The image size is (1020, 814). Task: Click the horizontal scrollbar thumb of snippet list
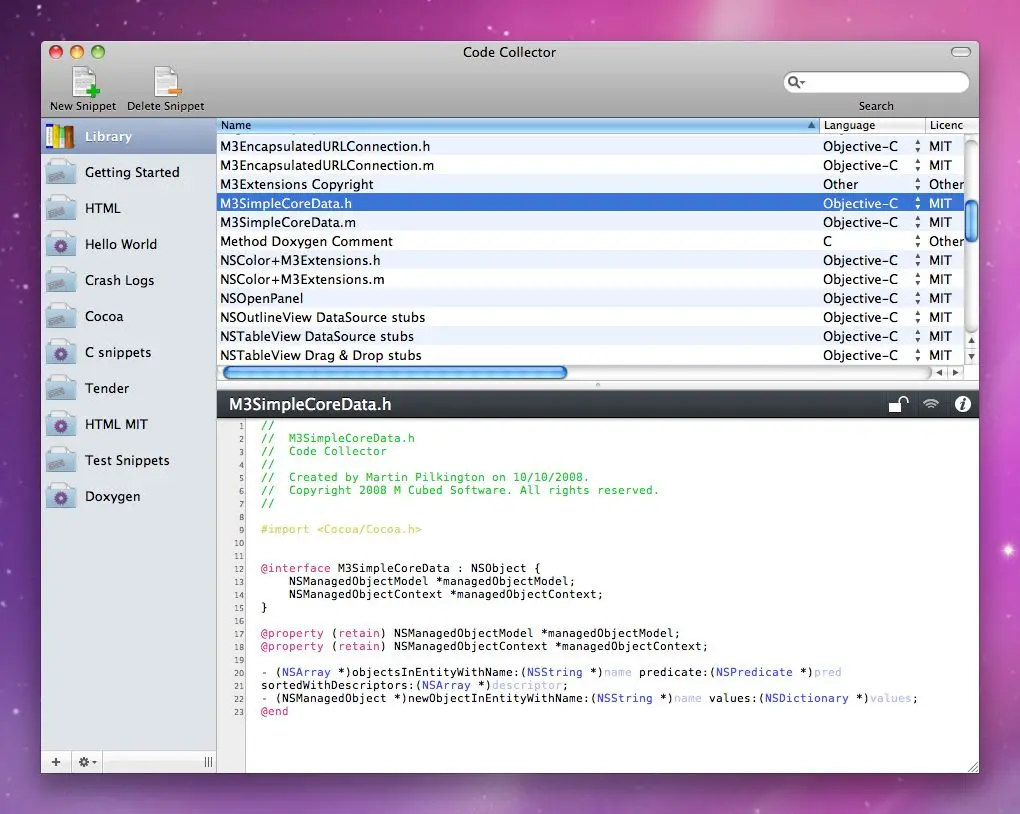click(x=395, y=373)
